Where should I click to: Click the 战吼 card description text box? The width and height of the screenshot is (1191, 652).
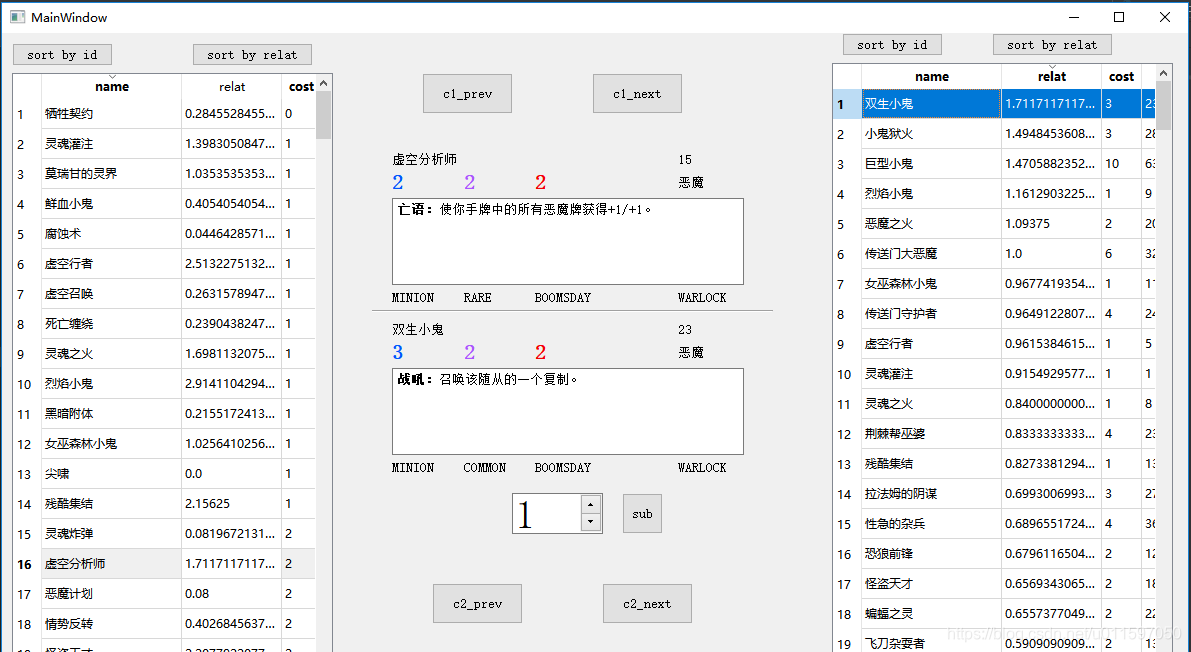[567, 412]
